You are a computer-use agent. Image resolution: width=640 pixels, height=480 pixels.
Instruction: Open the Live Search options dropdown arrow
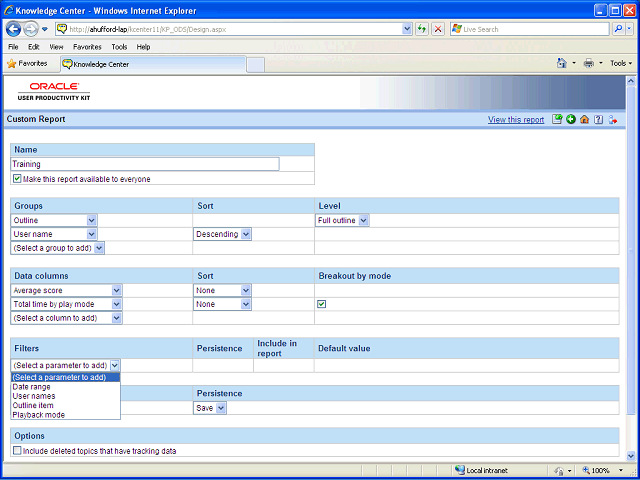click(629, 29)
